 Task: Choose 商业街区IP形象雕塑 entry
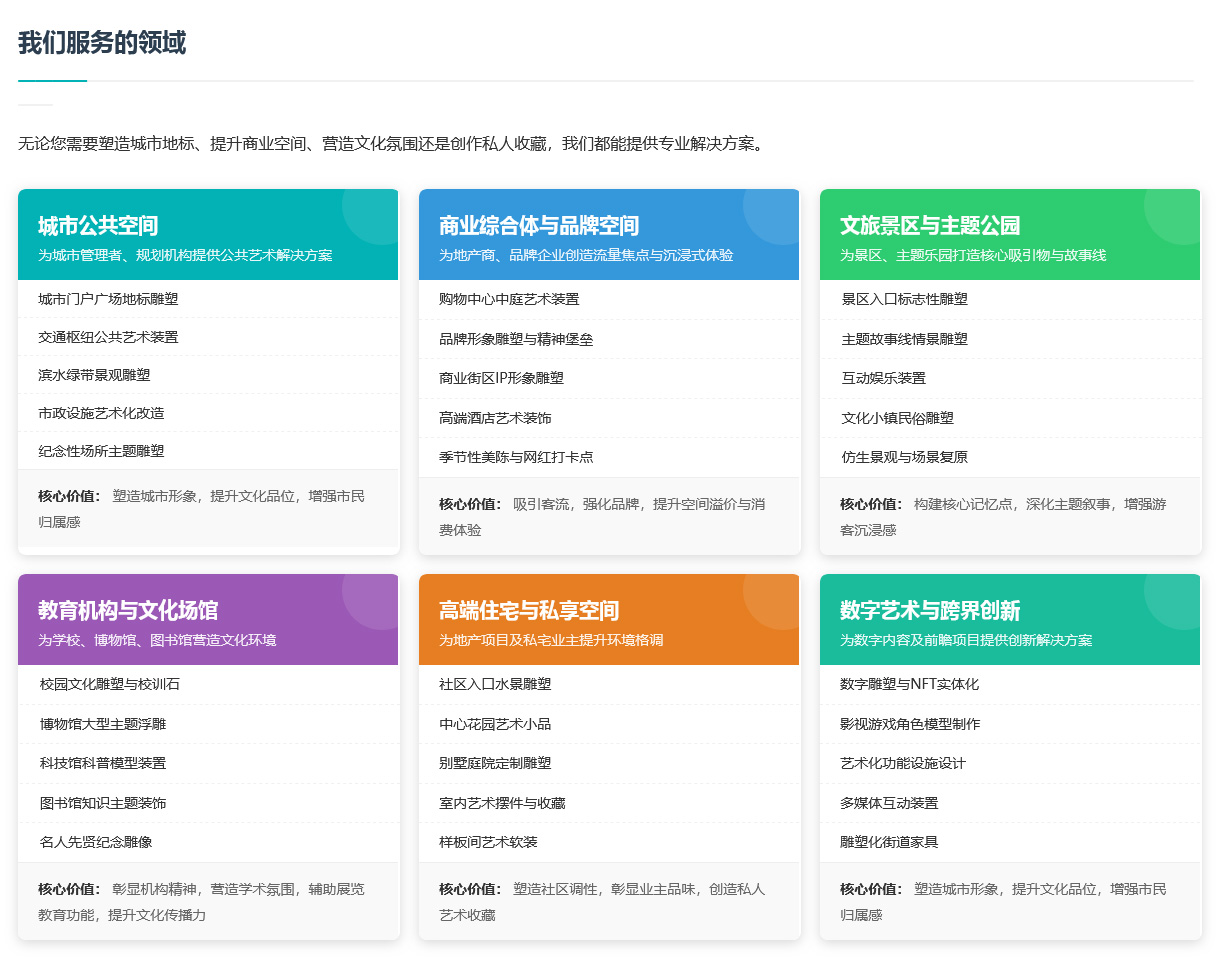tap(501, 378)
